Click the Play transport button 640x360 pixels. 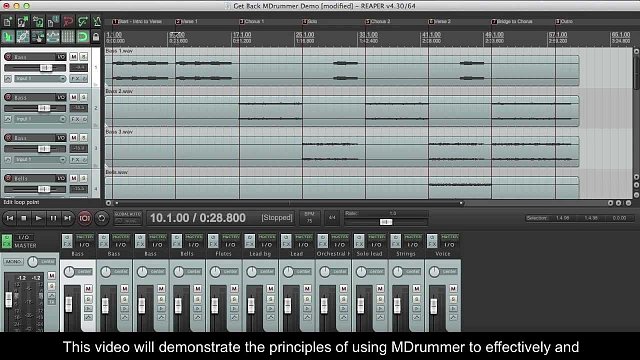tap(38, 218)
